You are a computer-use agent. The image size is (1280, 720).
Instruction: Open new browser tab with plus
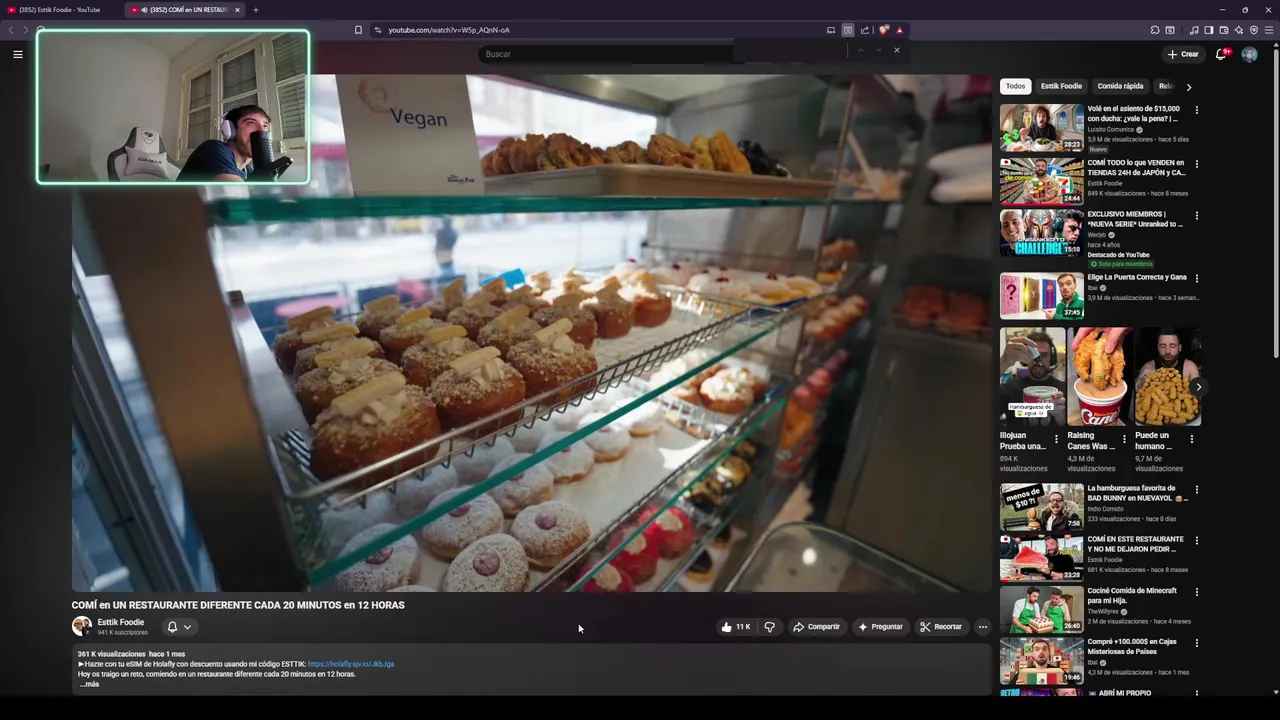pos(255,10)
